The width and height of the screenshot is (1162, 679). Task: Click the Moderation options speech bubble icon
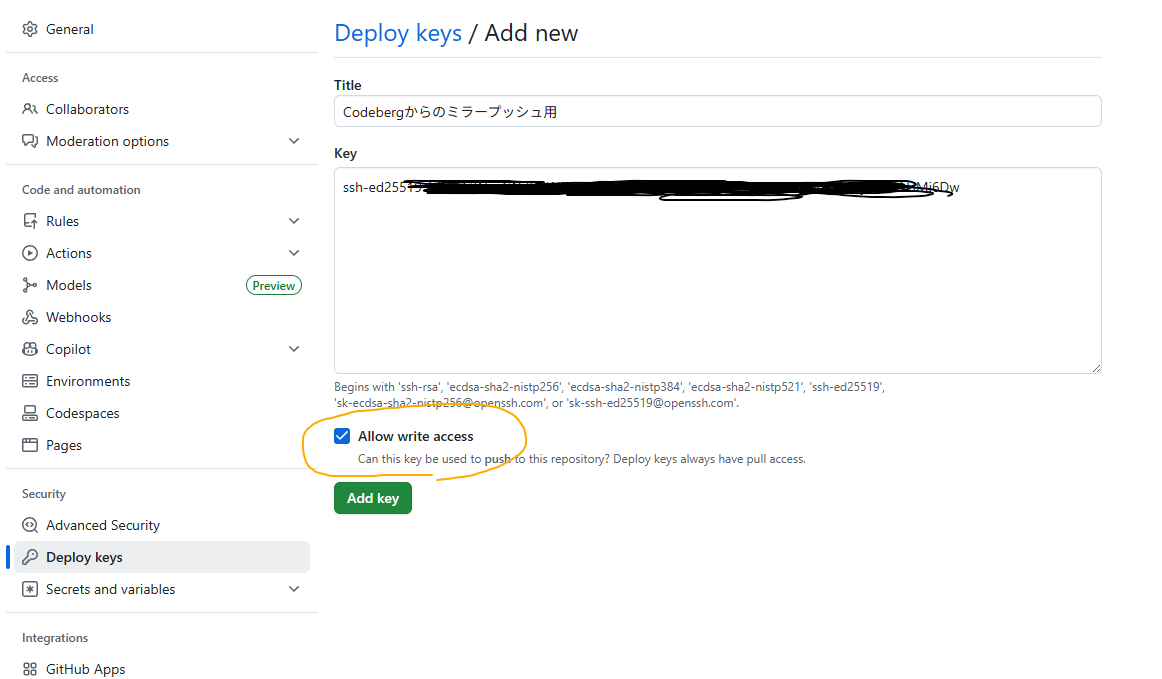pos(30,141)
